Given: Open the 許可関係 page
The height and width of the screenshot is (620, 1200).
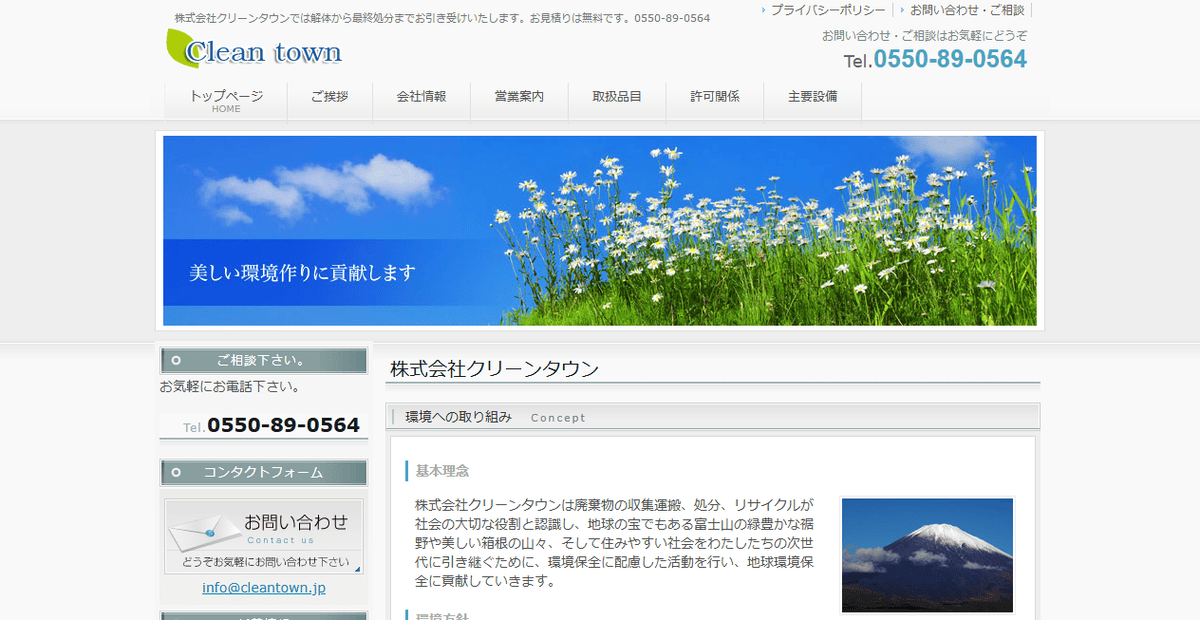Looking at the screenshot, I should 714,99.
